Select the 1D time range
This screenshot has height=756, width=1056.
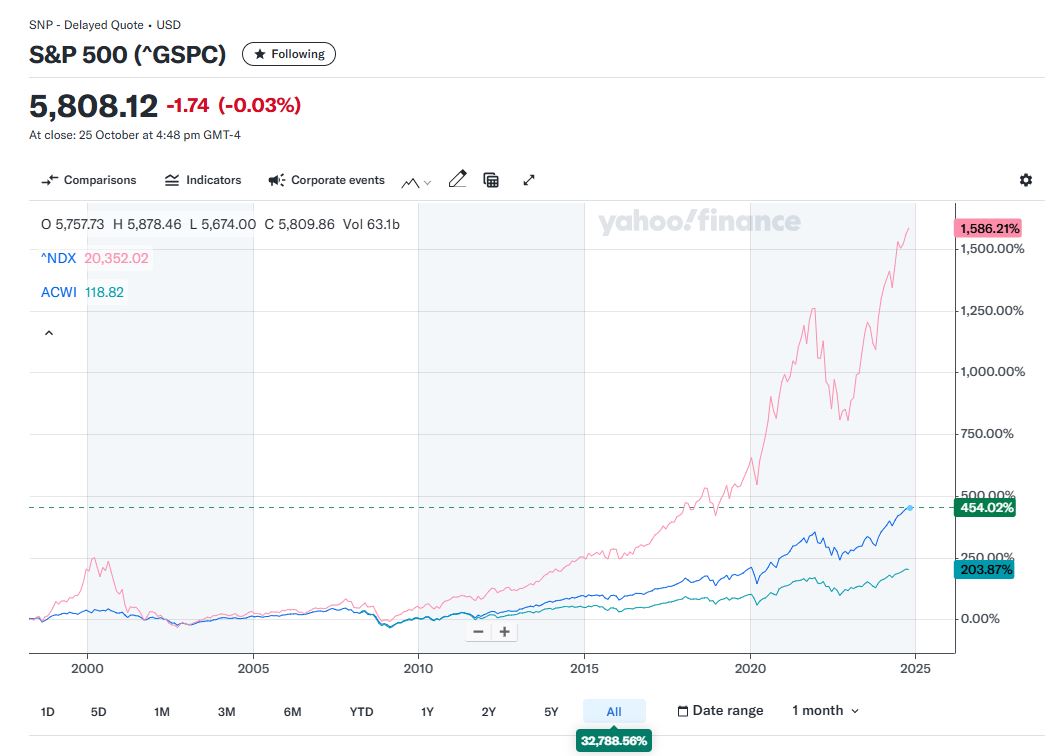47,712
